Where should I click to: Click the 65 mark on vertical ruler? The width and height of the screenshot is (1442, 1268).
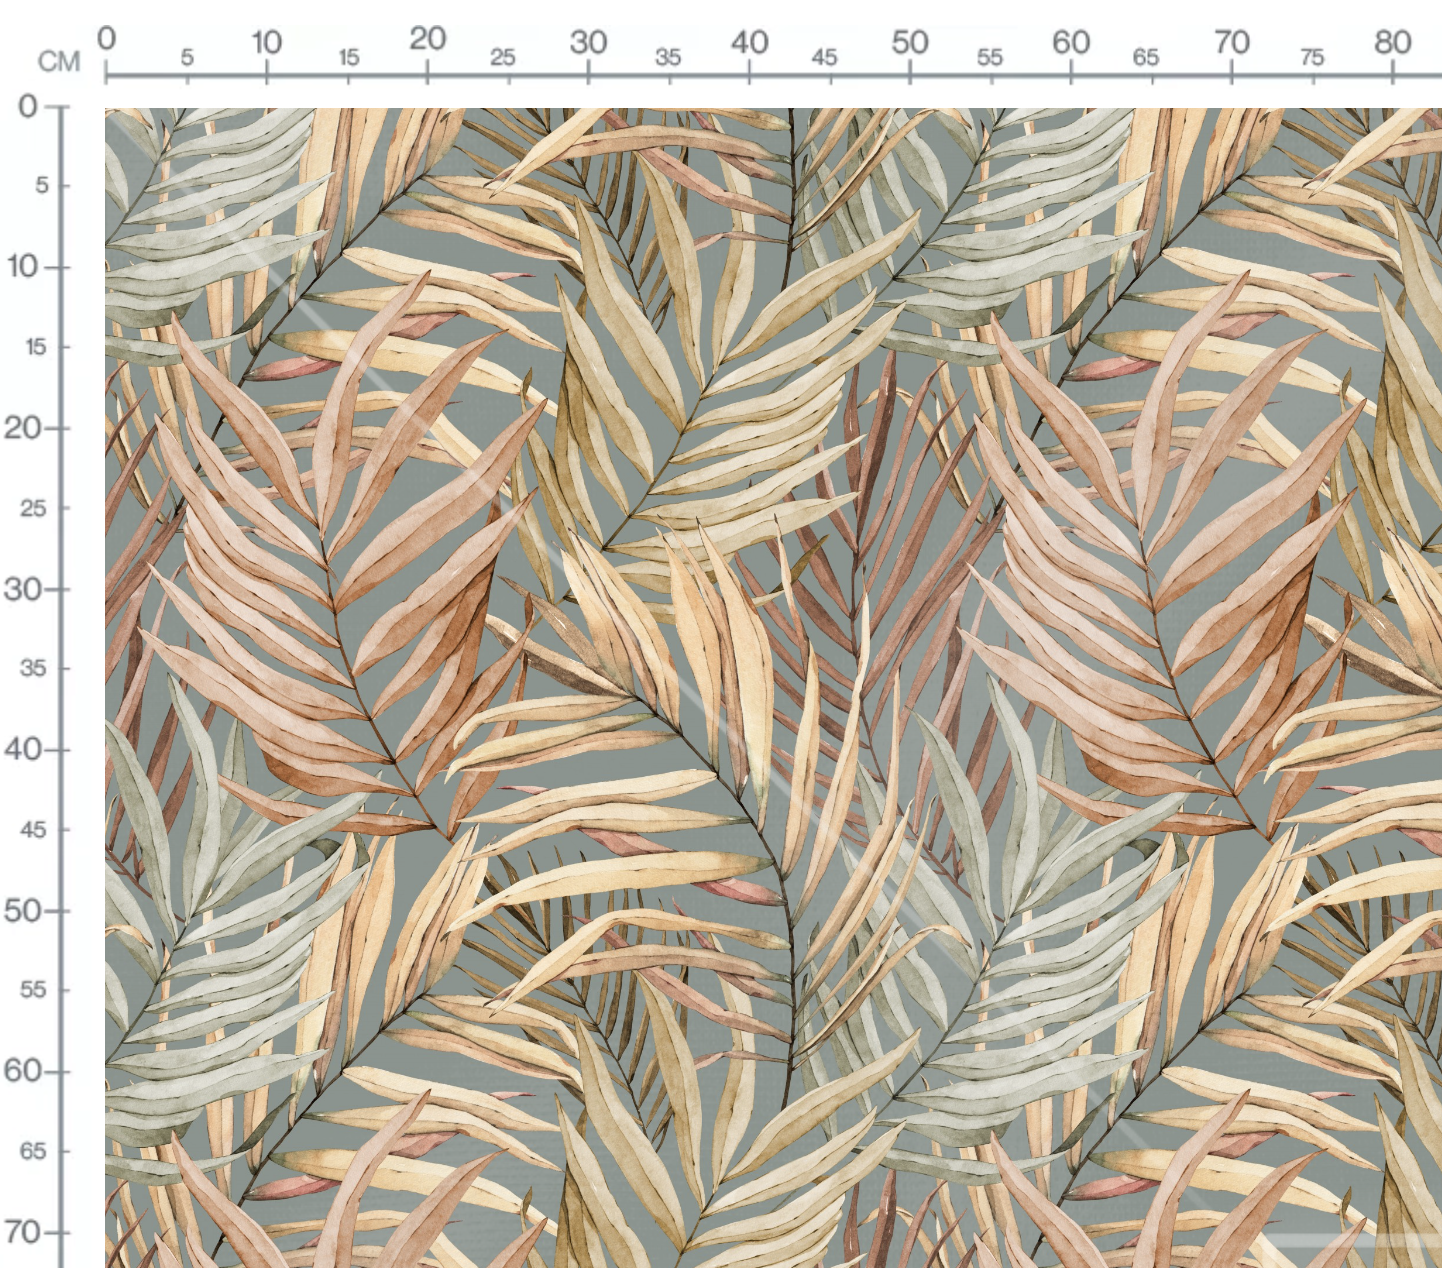(x=33, y=1151)
